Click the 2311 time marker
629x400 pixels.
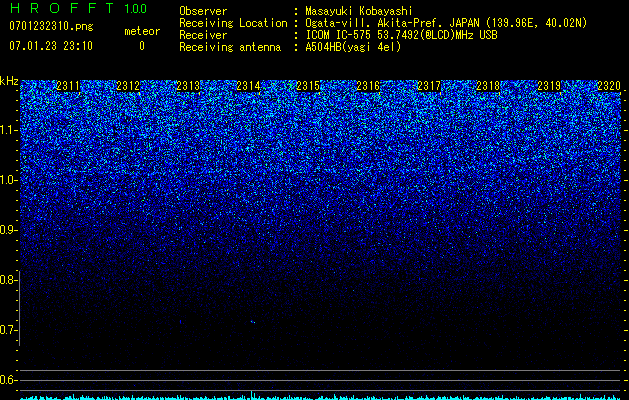pyautogui.click(x=68, y=85)
